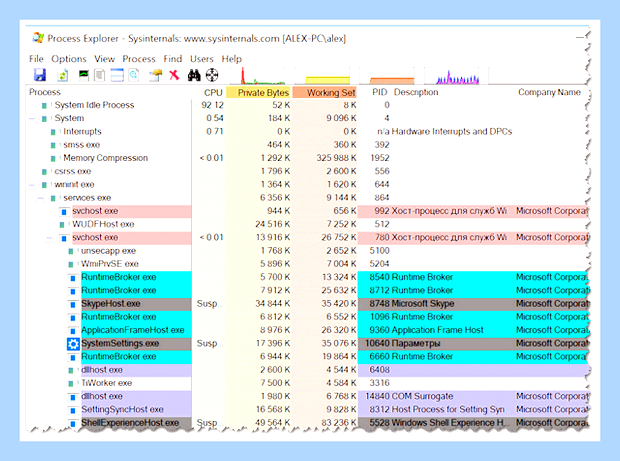The image size is (620, 461).
Task: Click the 92.12 CPU value for Idle
Action: click(x=212, y=105)
